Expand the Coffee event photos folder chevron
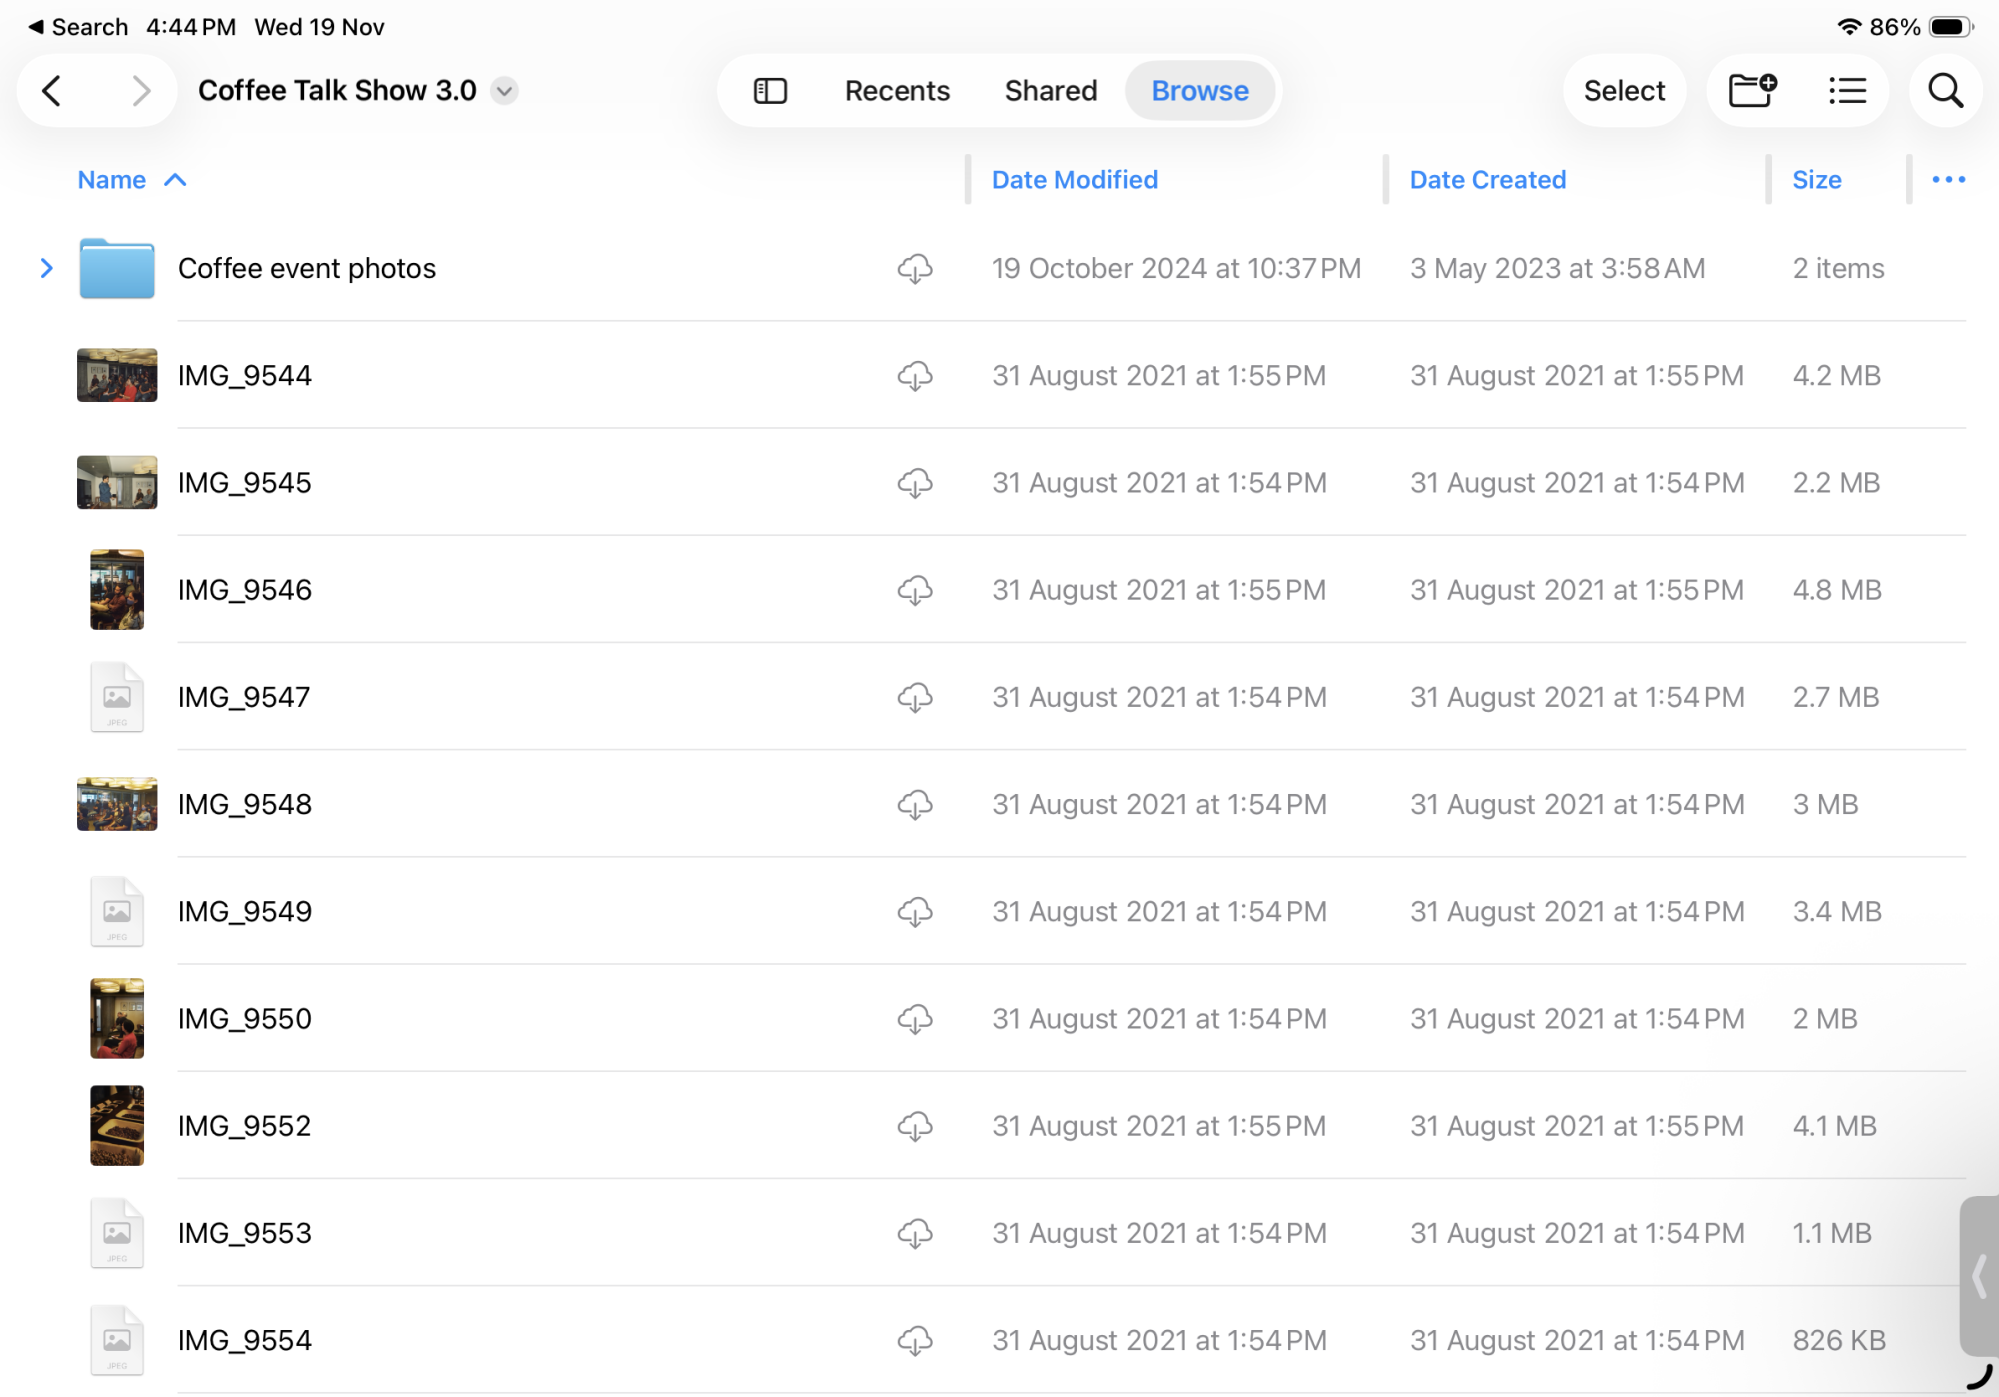Image resolution: width=1999 pixels, height=1397 pixels. click(46, 268)
